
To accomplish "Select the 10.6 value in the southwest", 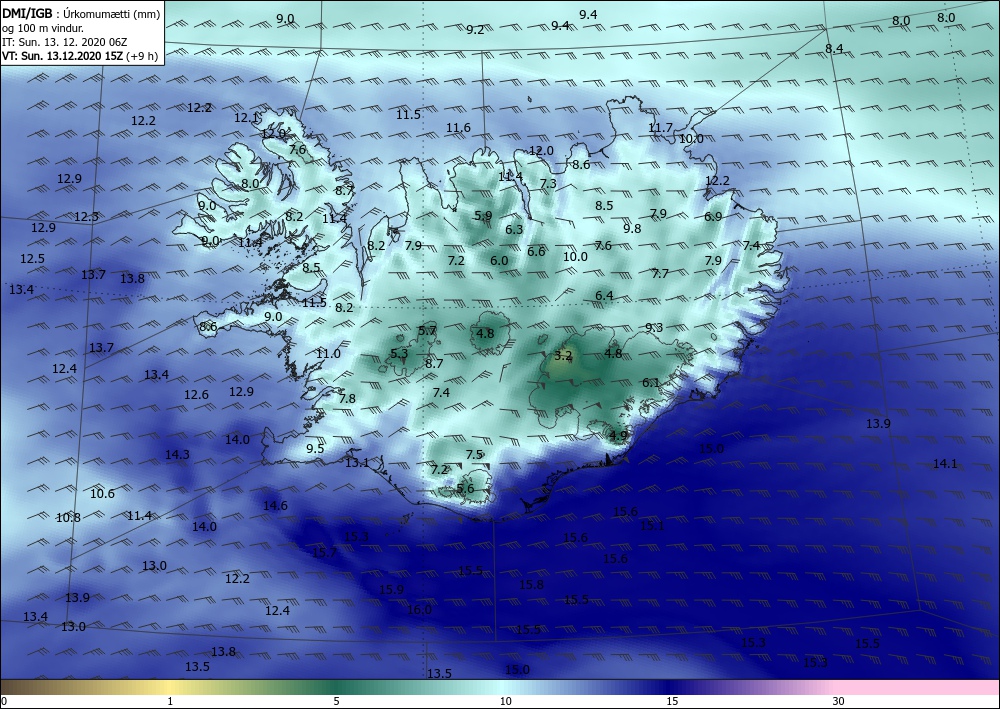I will [102, 493].
